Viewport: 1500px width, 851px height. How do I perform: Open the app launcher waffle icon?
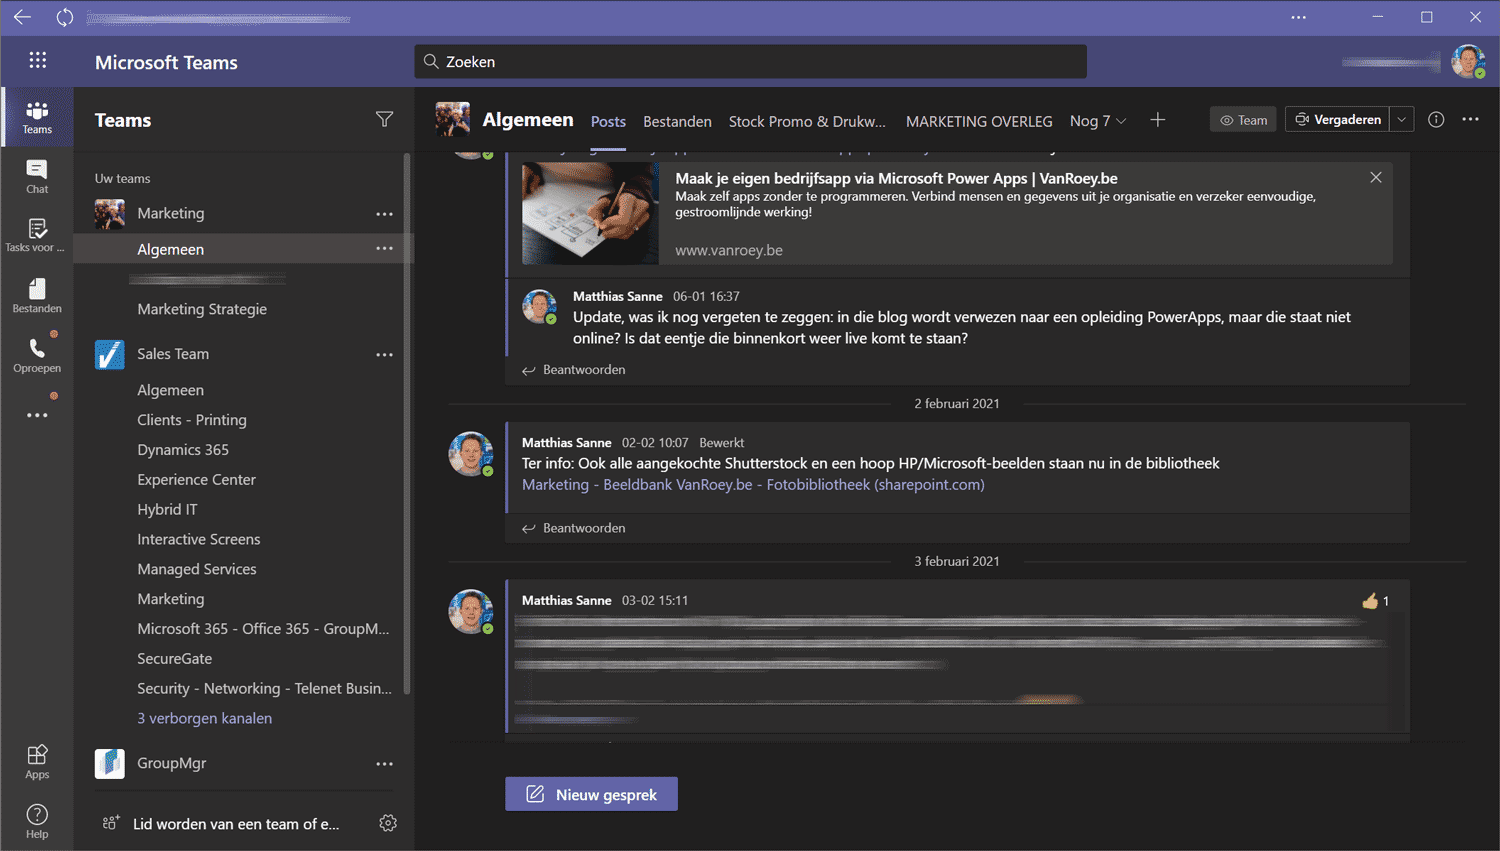[38, 60]
